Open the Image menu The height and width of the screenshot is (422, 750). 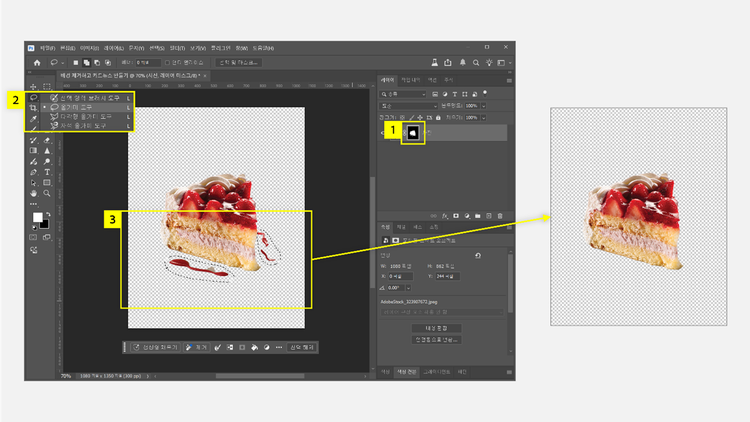click(x=89, y=48)
